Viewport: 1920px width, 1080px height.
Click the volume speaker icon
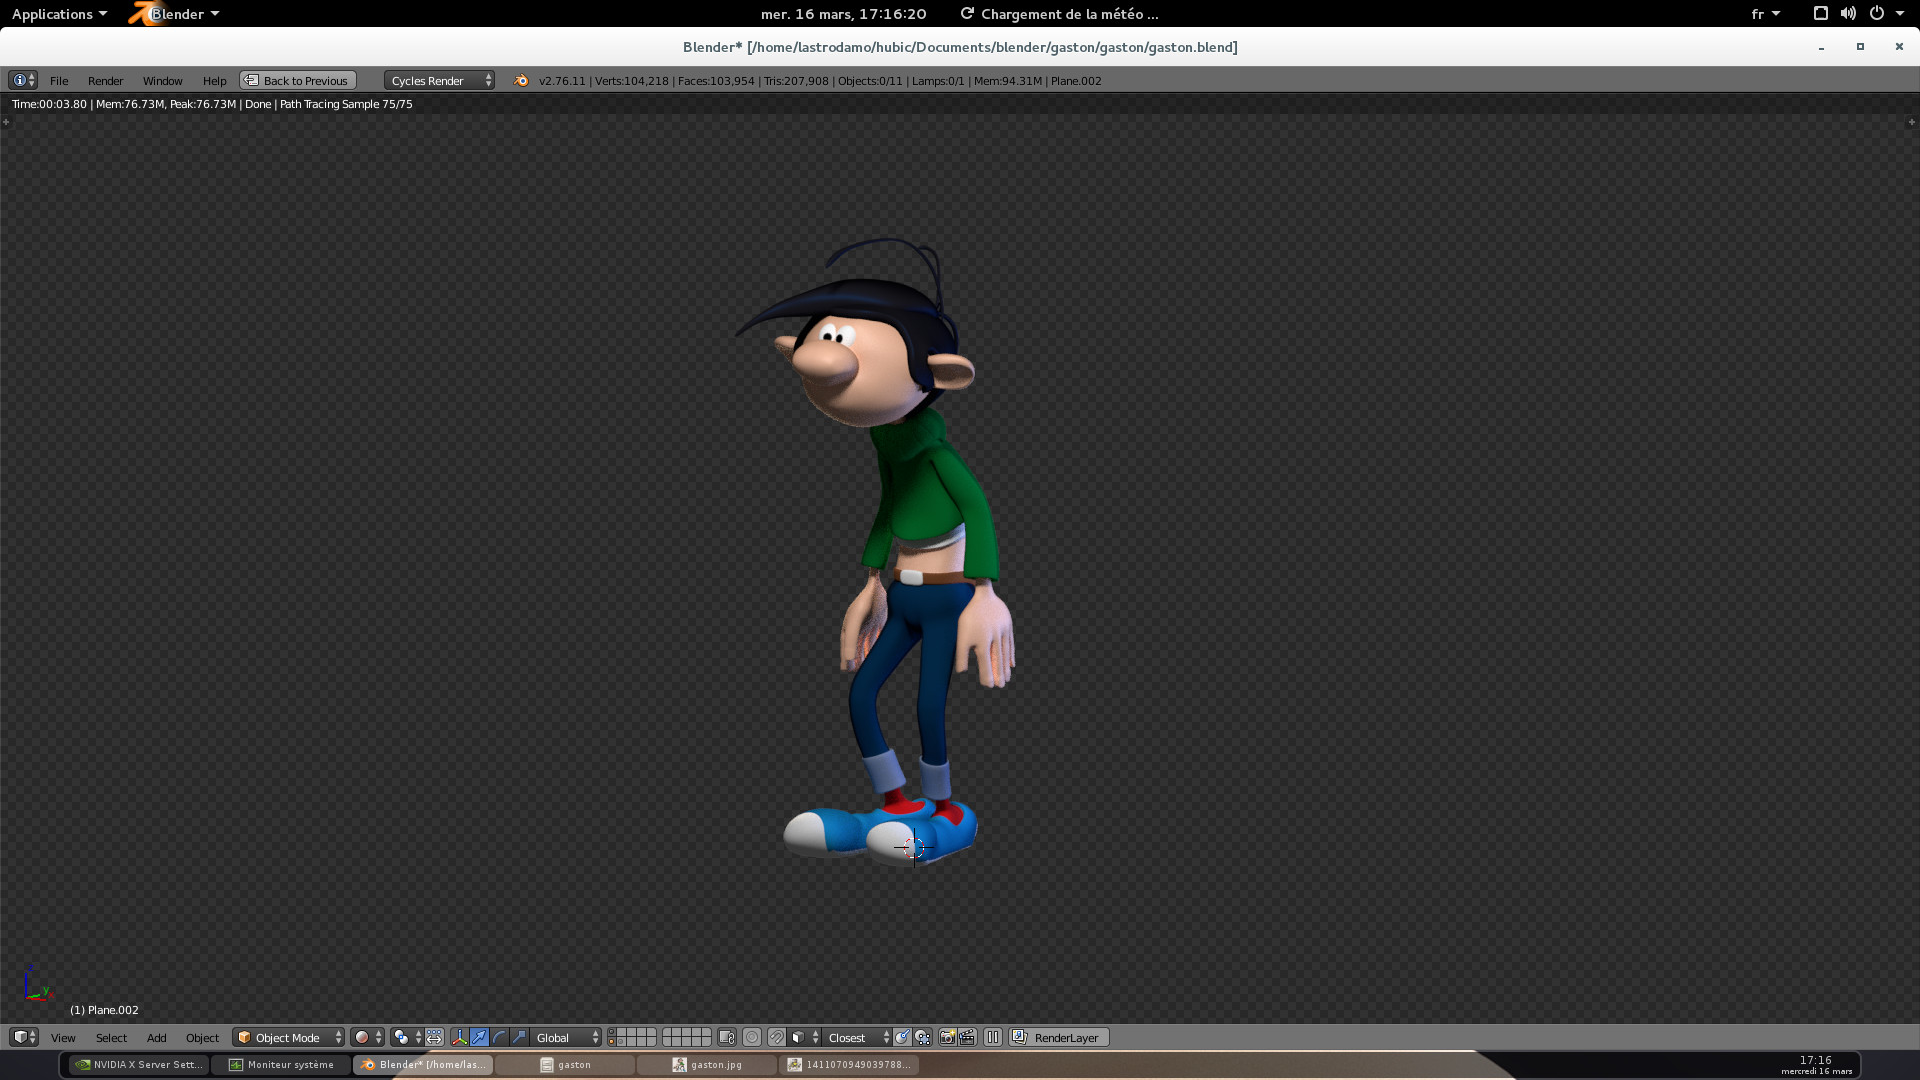1848,13
